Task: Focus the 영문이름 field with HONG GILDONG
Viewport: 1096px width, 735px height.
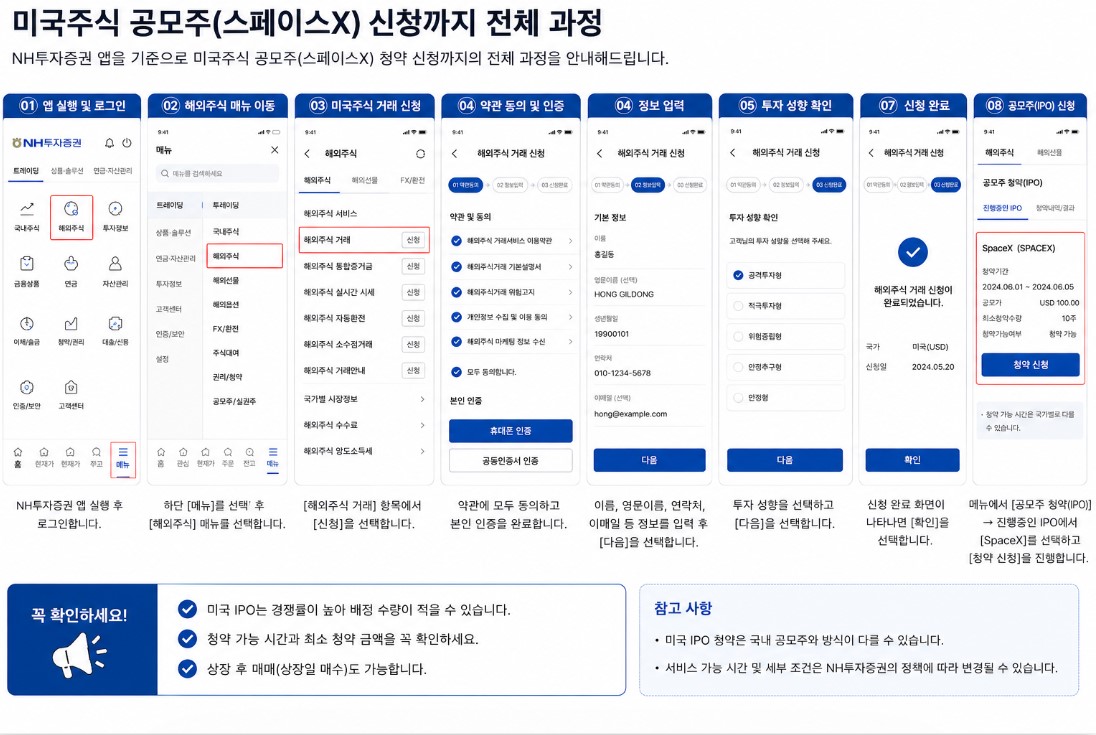Action: (649, 295)
